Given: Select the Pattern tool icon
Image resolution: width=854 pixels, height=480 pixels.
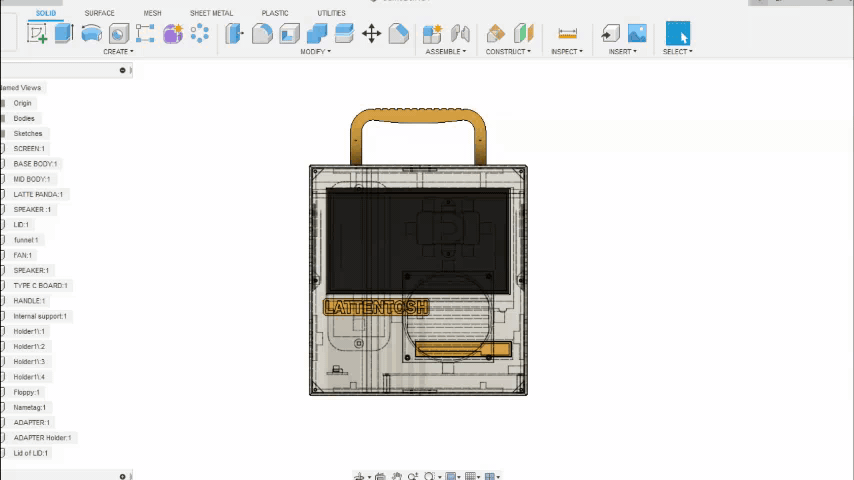Looking at the screenshot, I should (x=199, y=33).
